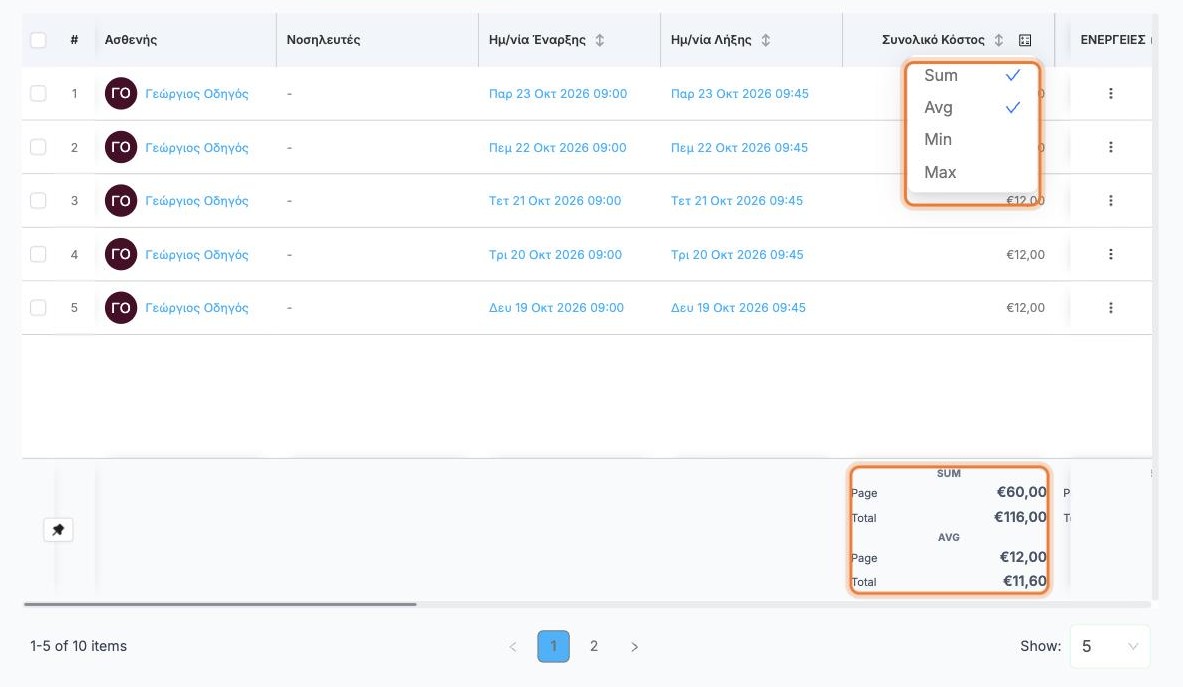Click end date Δευ 19 Οκτ 2026 09:45

click(x=739, y=308)
